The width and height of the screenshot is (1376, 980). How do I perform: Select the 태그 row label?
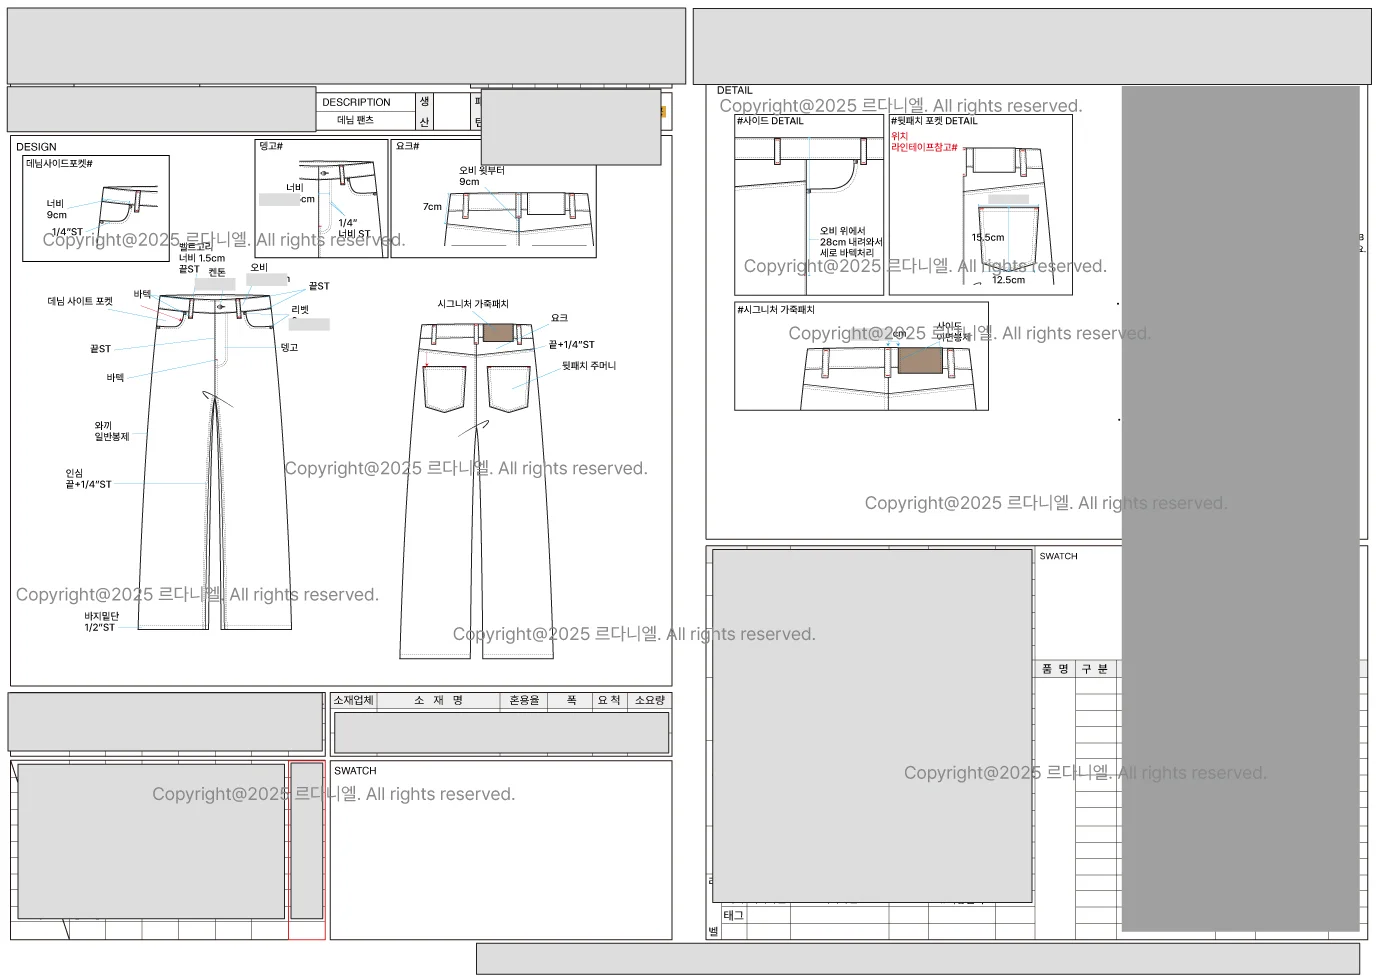point(733,915)
